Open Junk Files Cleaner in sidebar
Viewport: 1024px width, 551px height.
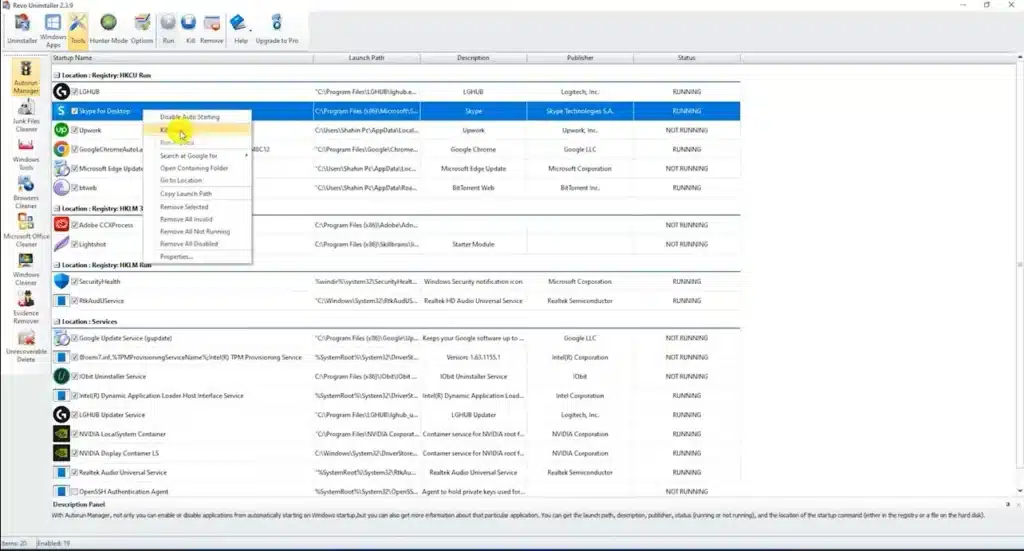point(26,116)
